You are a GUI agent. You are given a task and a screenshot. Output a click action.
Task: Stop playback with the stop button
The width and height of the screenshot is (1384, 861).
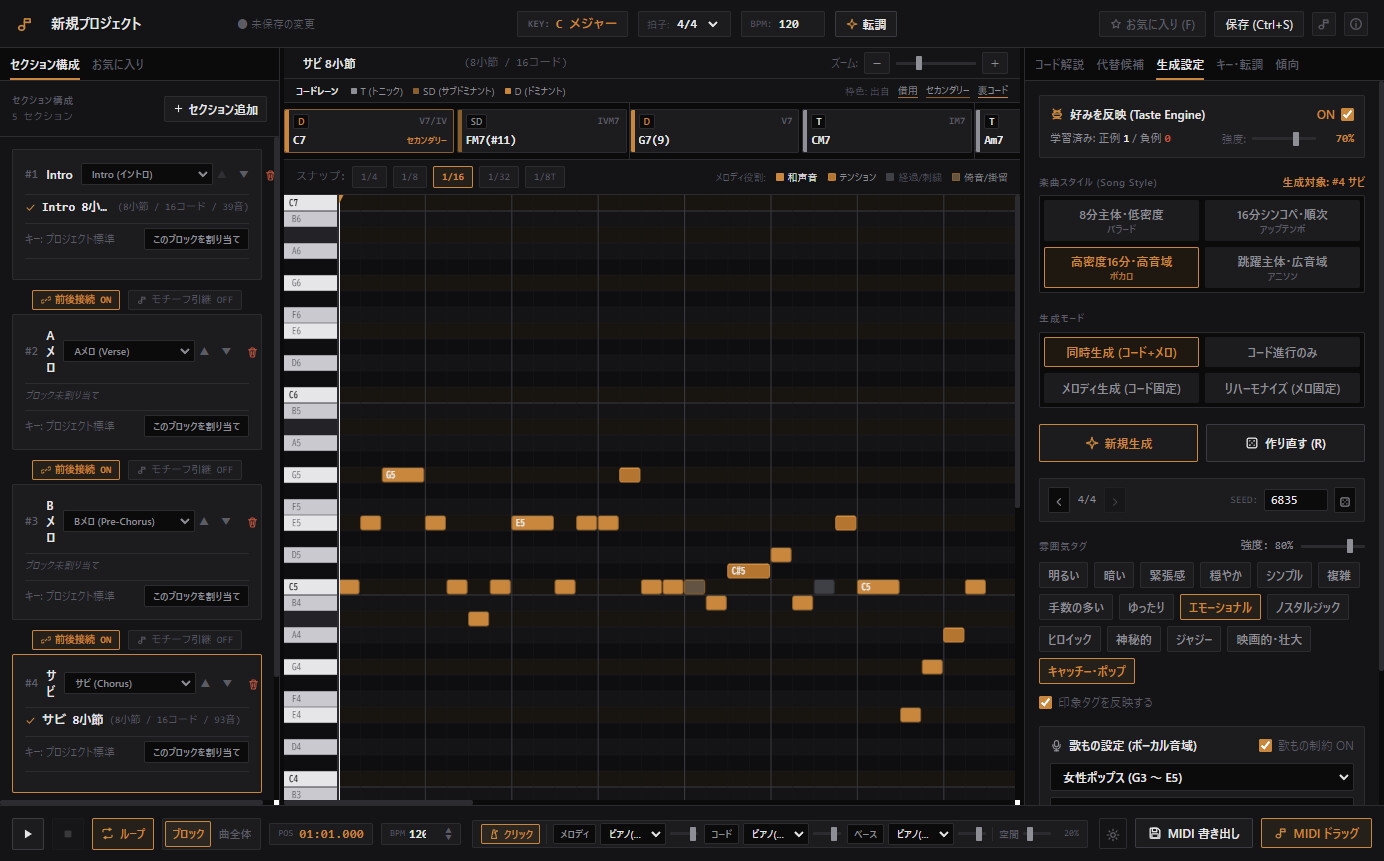click(x=68, y=834)
